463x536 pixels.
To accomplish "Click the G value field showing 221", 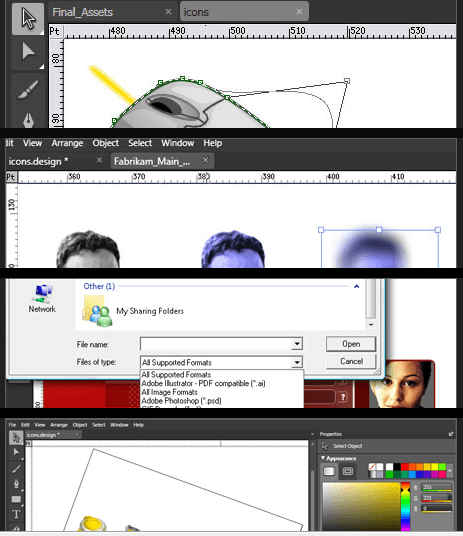I will coord(436,498).
